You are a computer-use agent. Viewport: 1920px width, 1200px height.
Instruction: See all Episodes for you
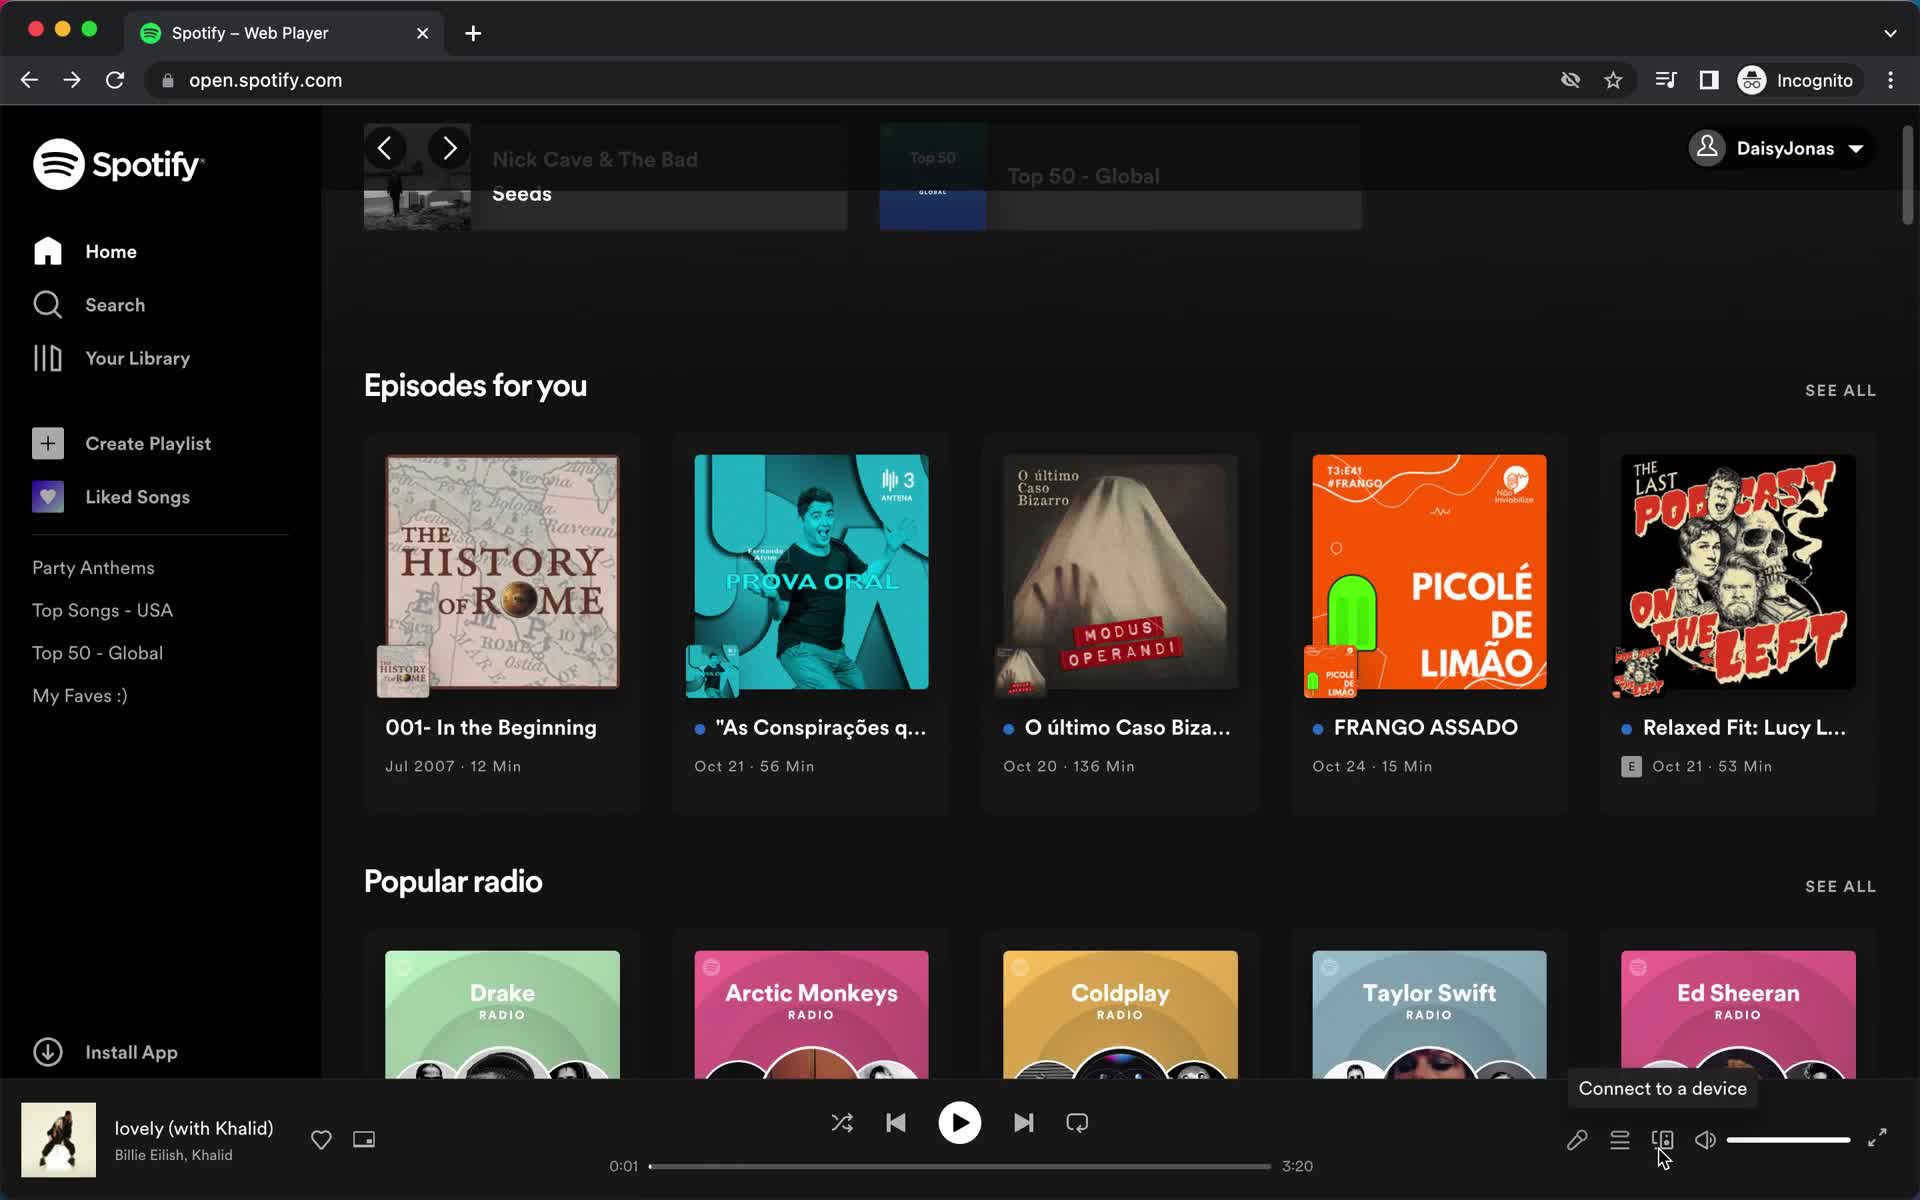[x=1840, y=390]
